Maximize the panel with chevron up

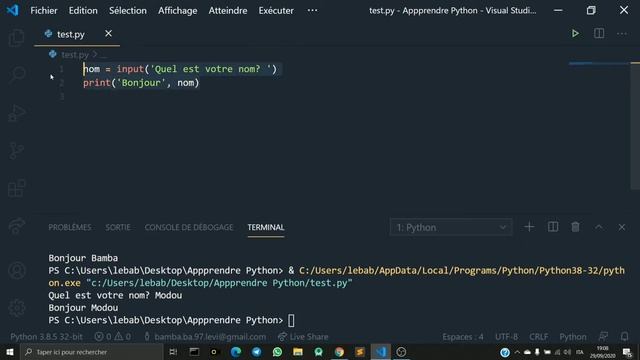point(599,227)
